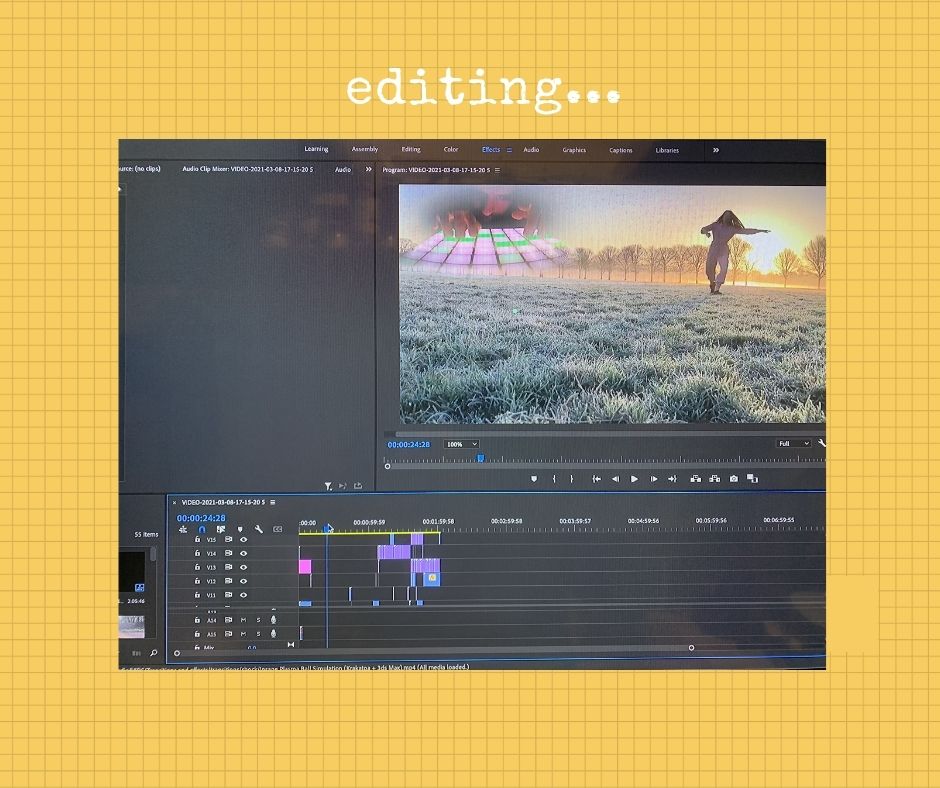The height and width of the screenshot is (788, 940).
Task: Switch to the Graphics workspace tab
Action: pos(574,150)
